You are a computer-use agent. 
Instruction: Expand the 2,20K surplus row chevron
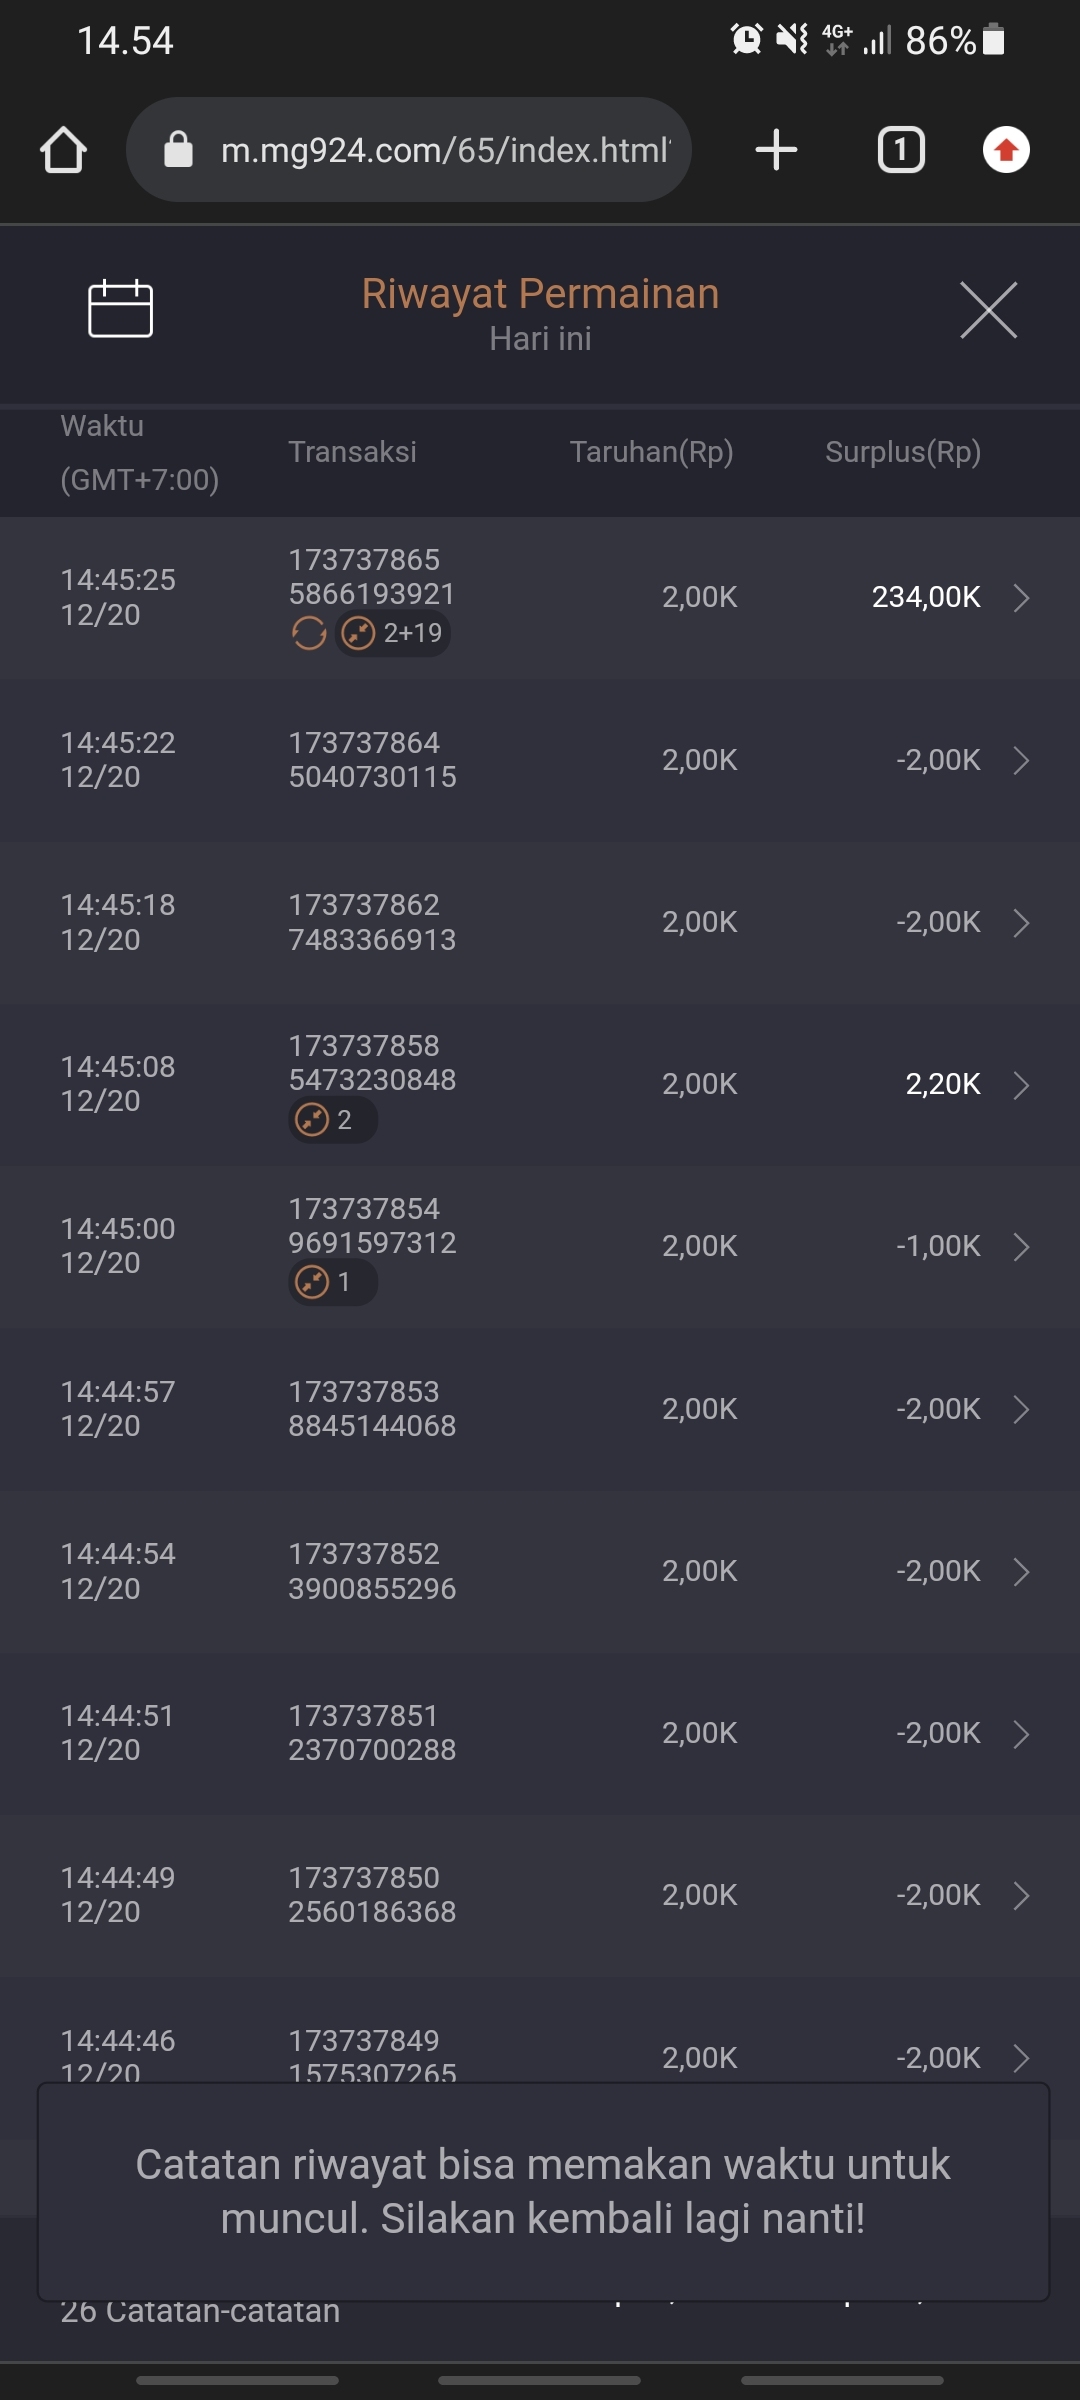1021,1085
